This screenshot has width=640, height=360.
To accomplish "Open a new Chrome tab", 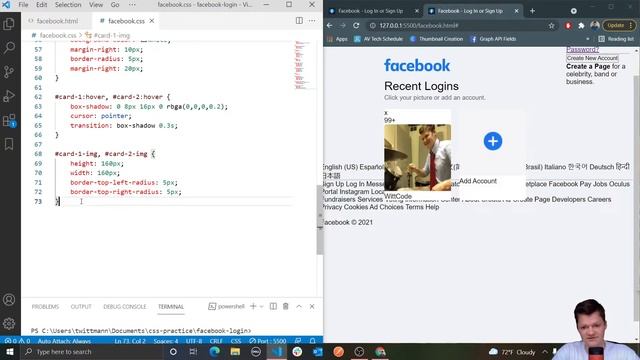I will coord(532,11).
